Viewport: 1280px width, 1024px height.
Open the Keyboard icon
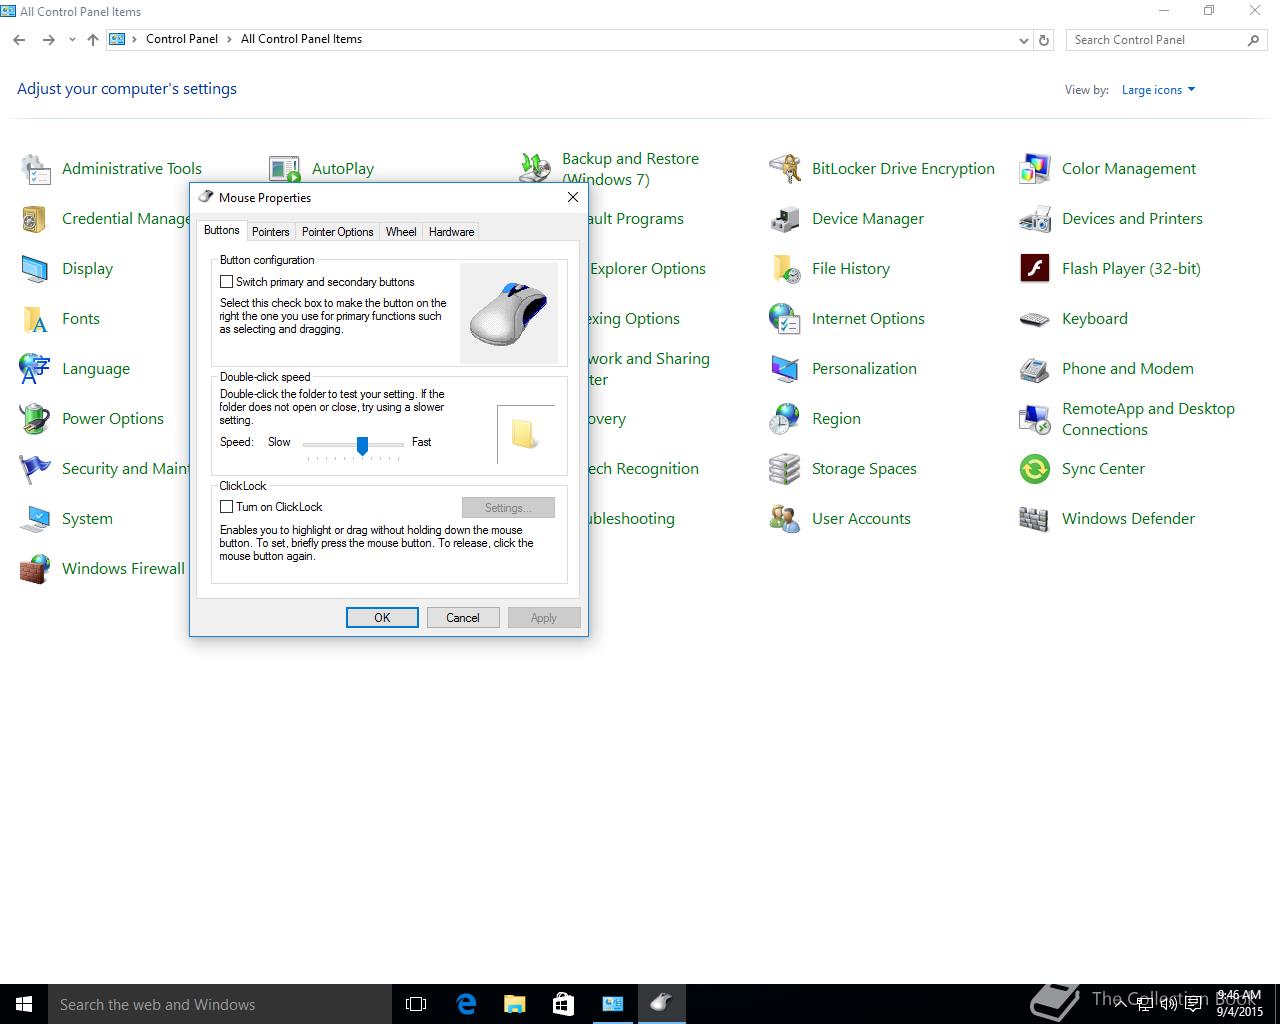[x=1035, y=319]
